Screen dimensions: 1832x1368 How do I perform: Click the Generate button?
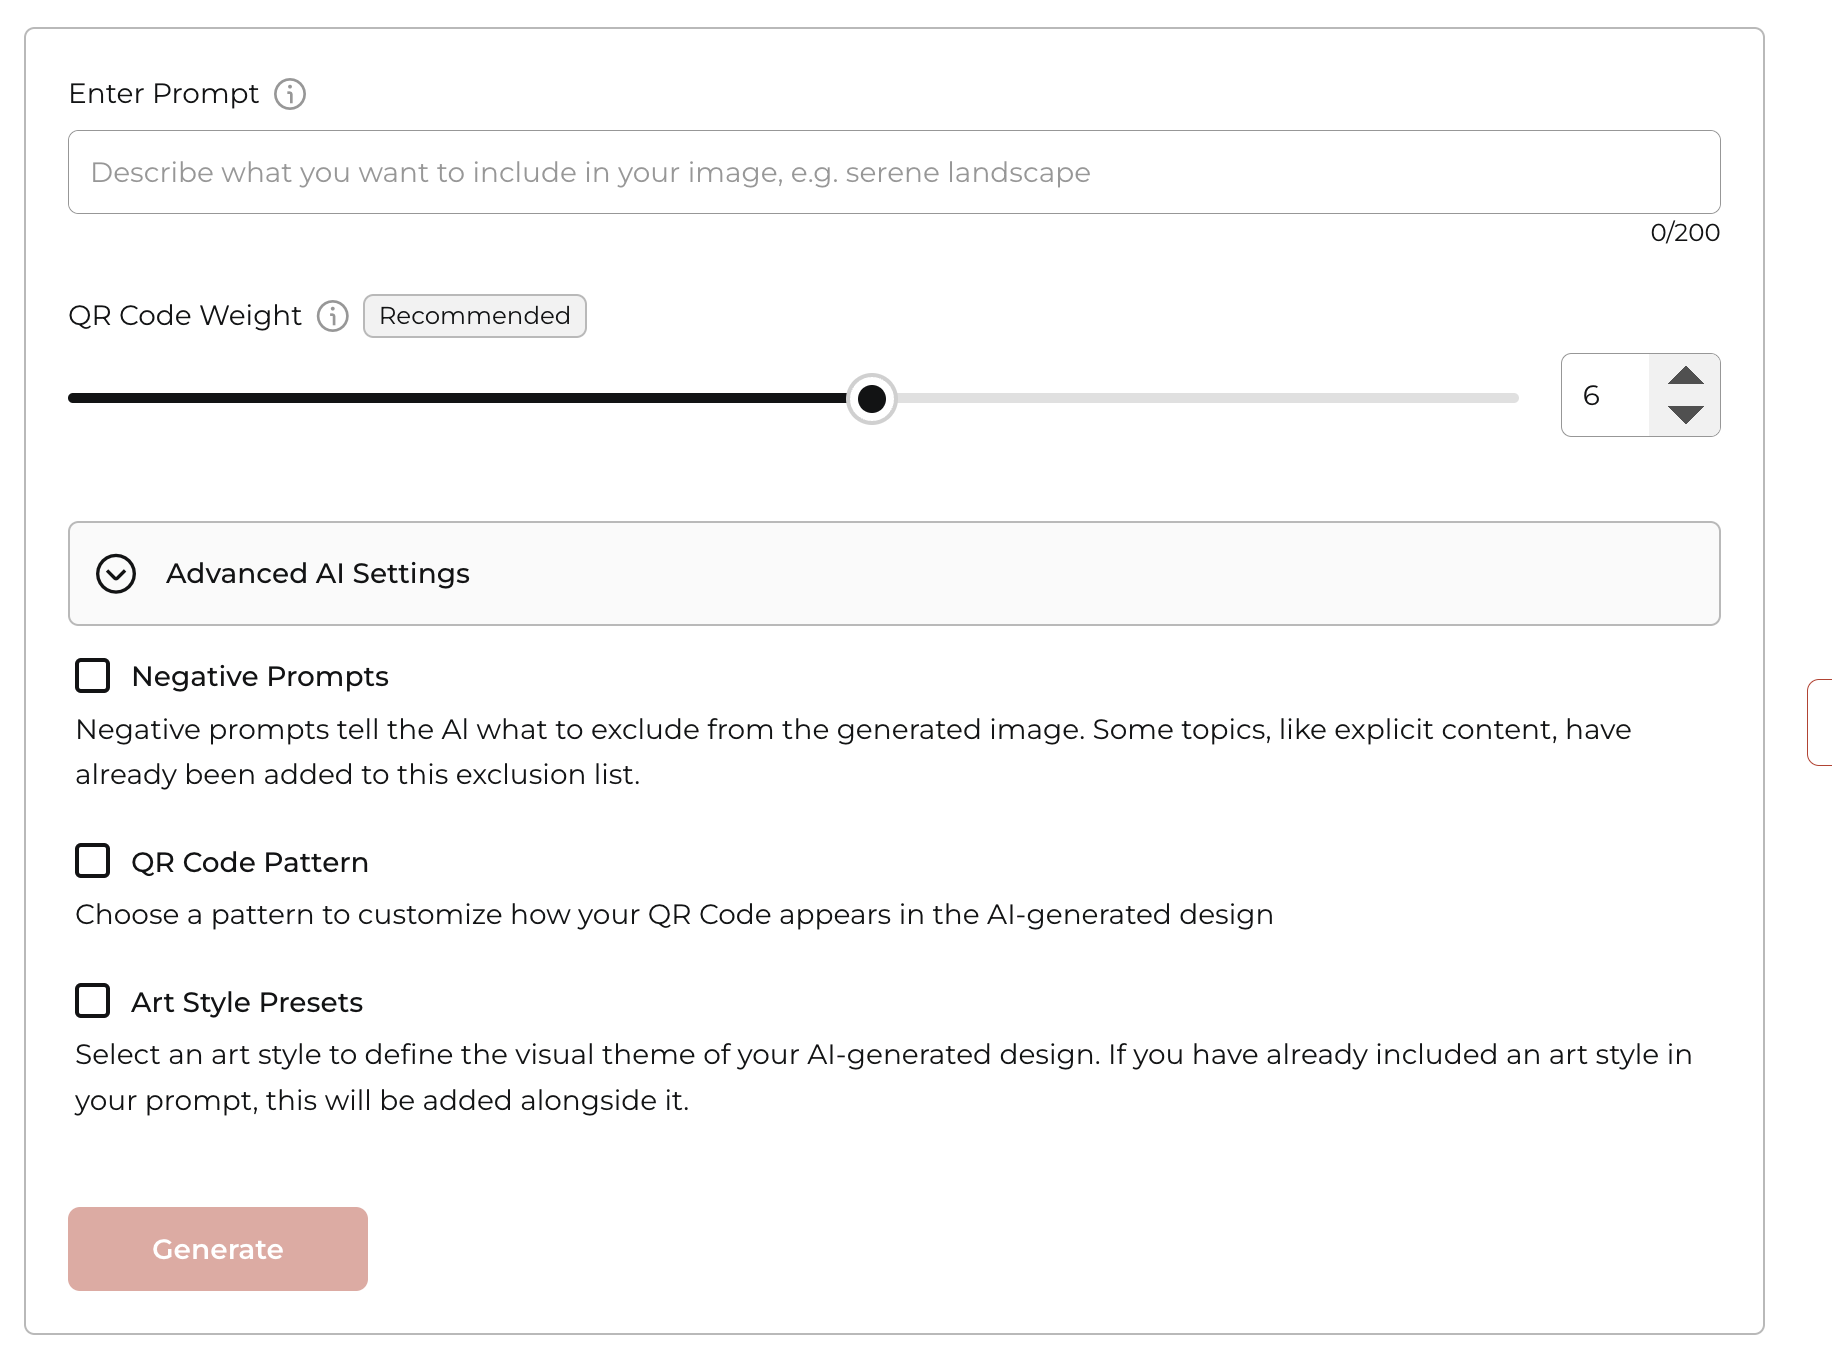[218, 1249]
